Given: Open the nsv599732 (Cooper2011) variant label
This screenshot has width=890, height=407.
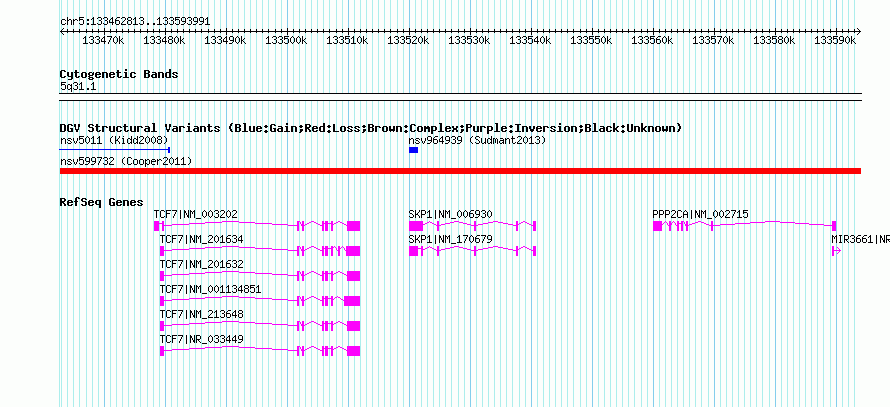Looking at the screenshot, I should pyautogui.click(x=126, y=162).
